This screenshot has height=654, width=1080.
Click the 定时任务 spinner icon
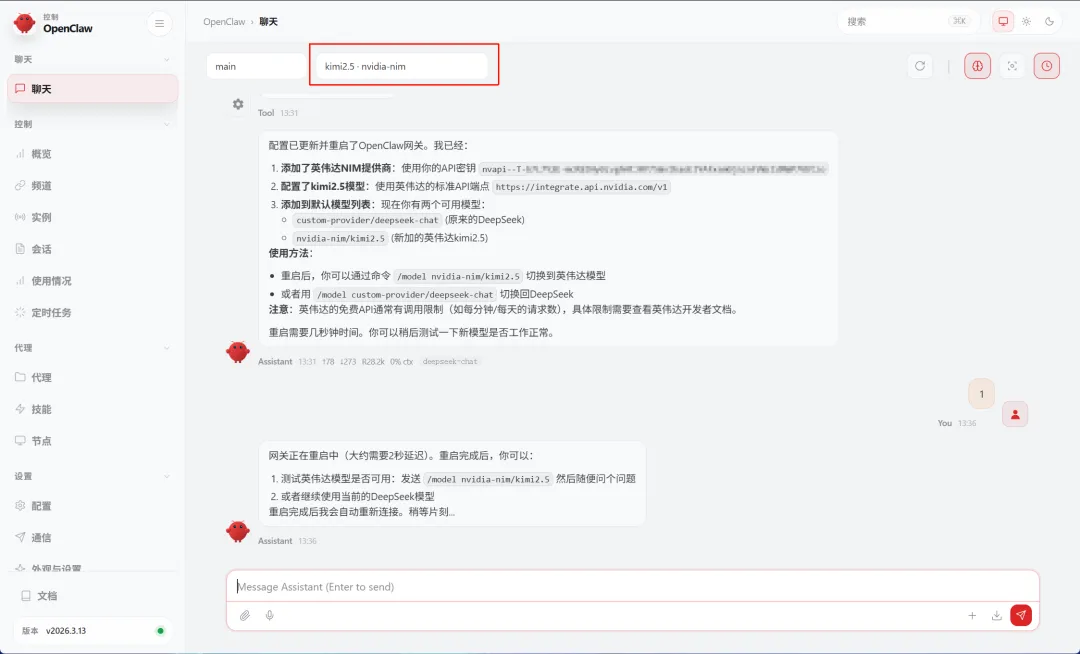coord(20,312)
